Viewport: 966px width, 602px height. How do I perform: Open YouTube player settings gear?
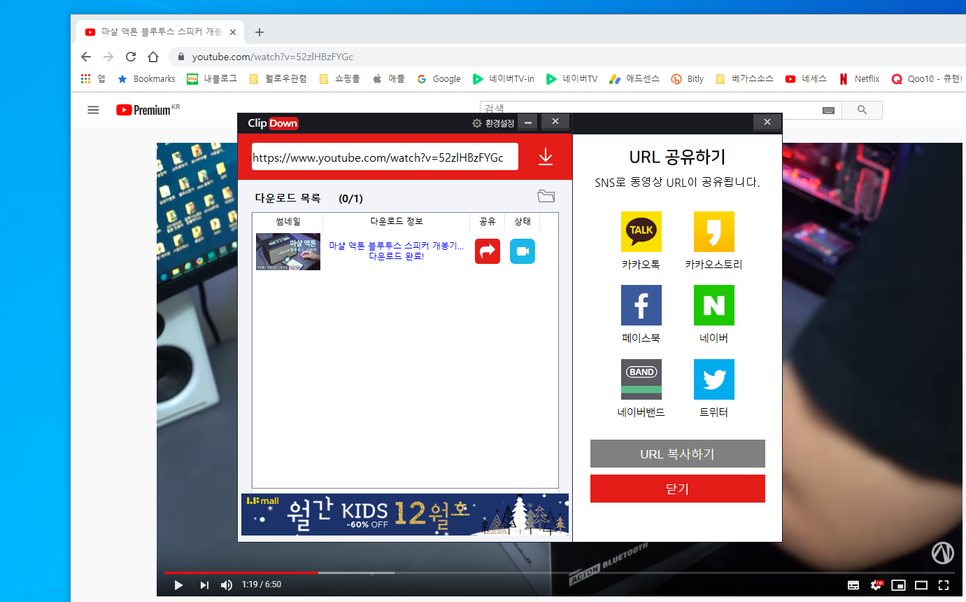(x=876, y=585)
